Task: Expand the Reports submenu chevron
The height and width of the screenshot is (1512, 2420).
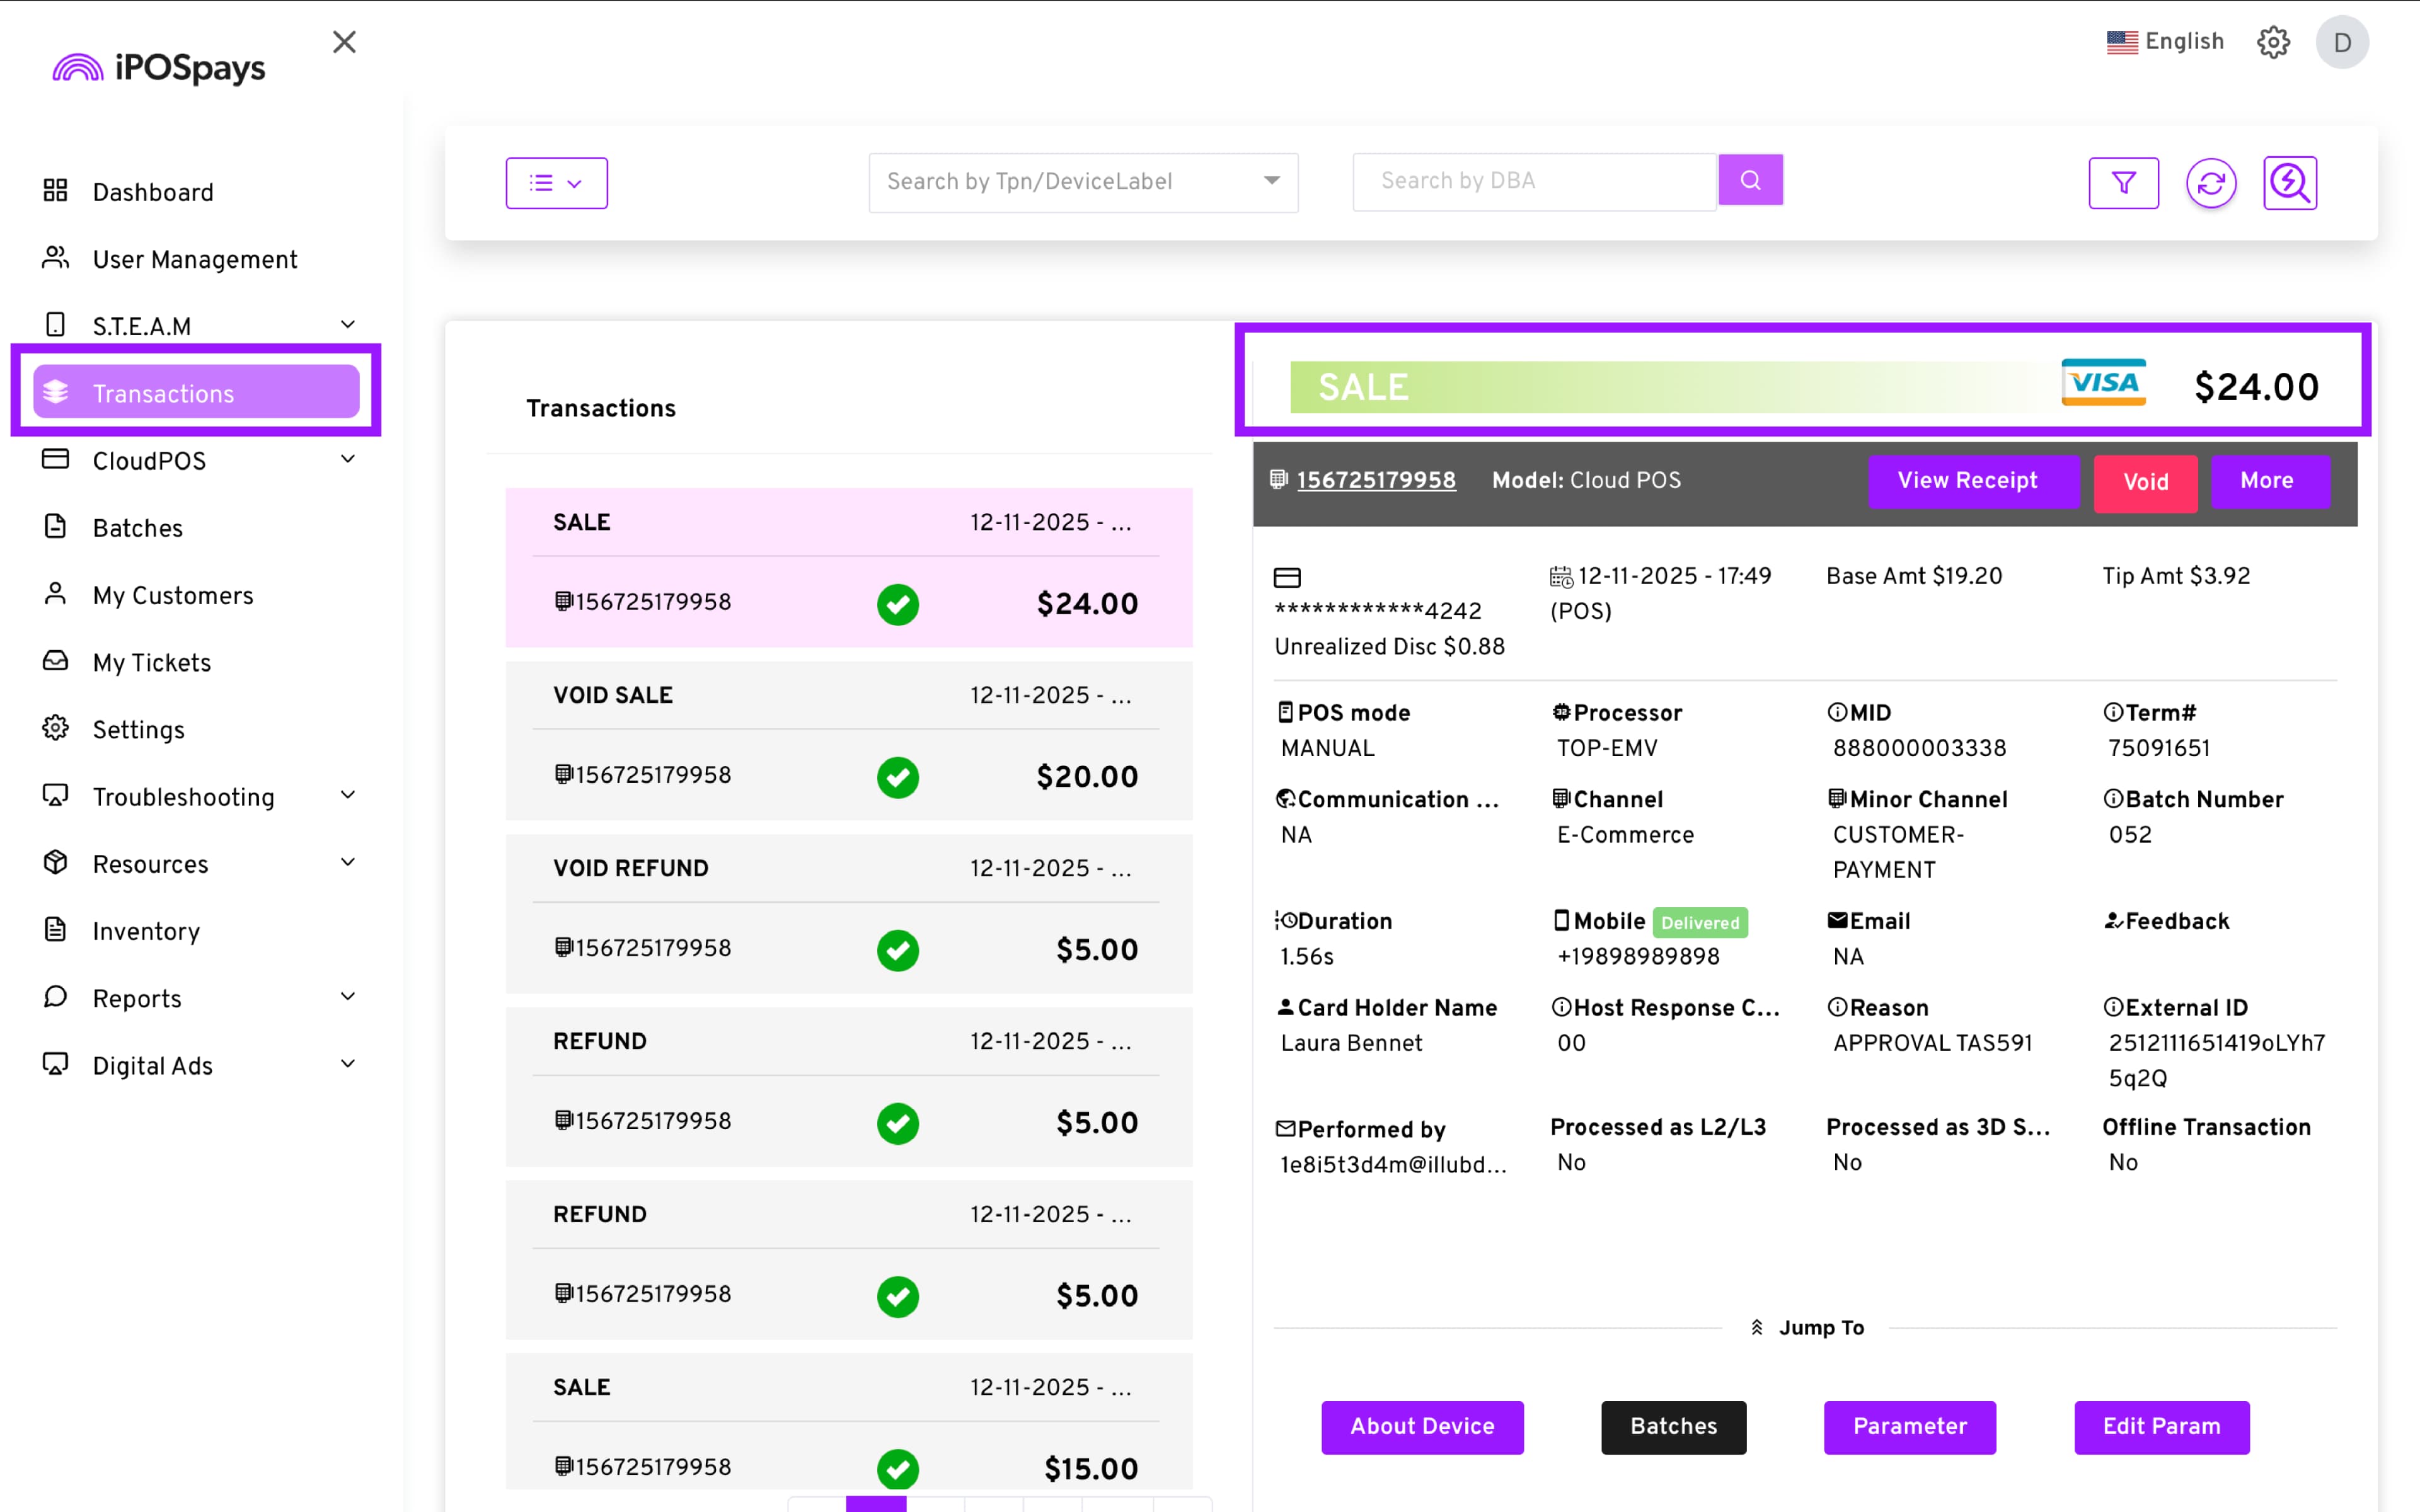Action: 348,997
